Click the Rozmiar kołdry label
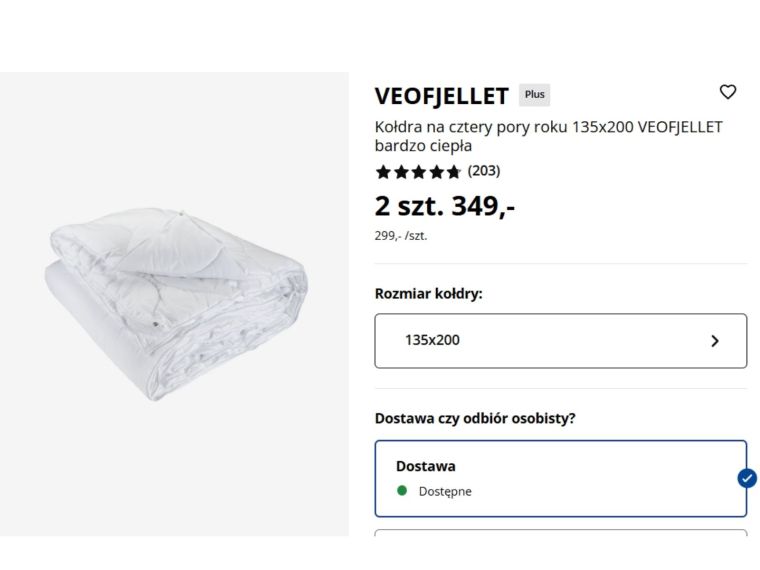This screenshot has width=760, height=570. pyautogui.click(x=428, y=294)
